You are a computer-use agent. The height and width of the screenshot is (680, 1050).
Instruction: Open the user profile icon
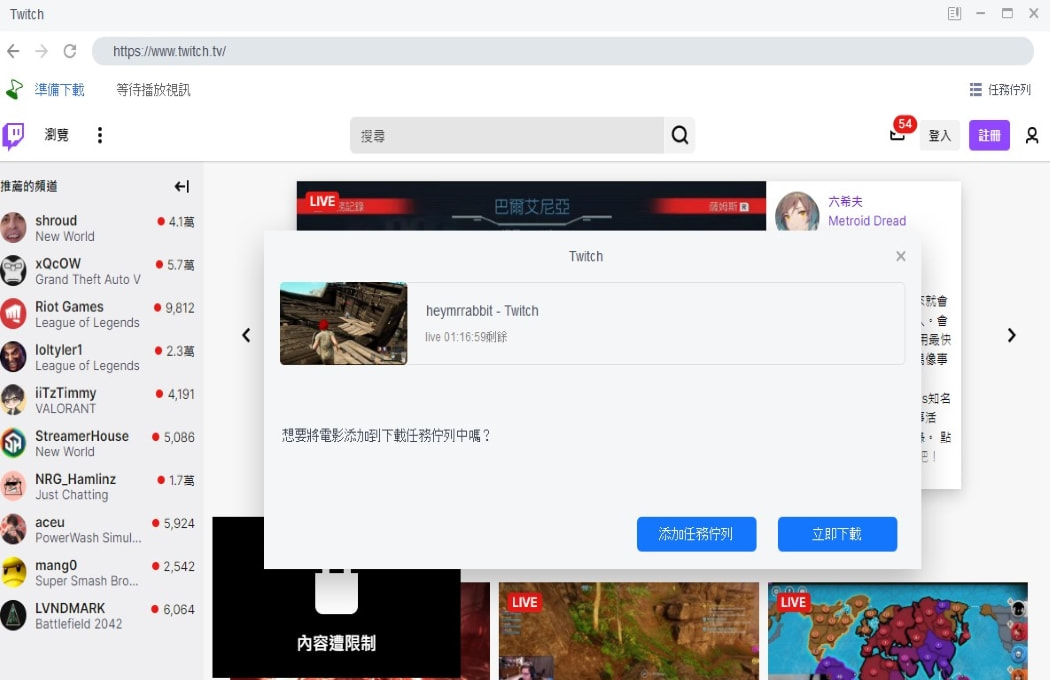(1032, 136)
